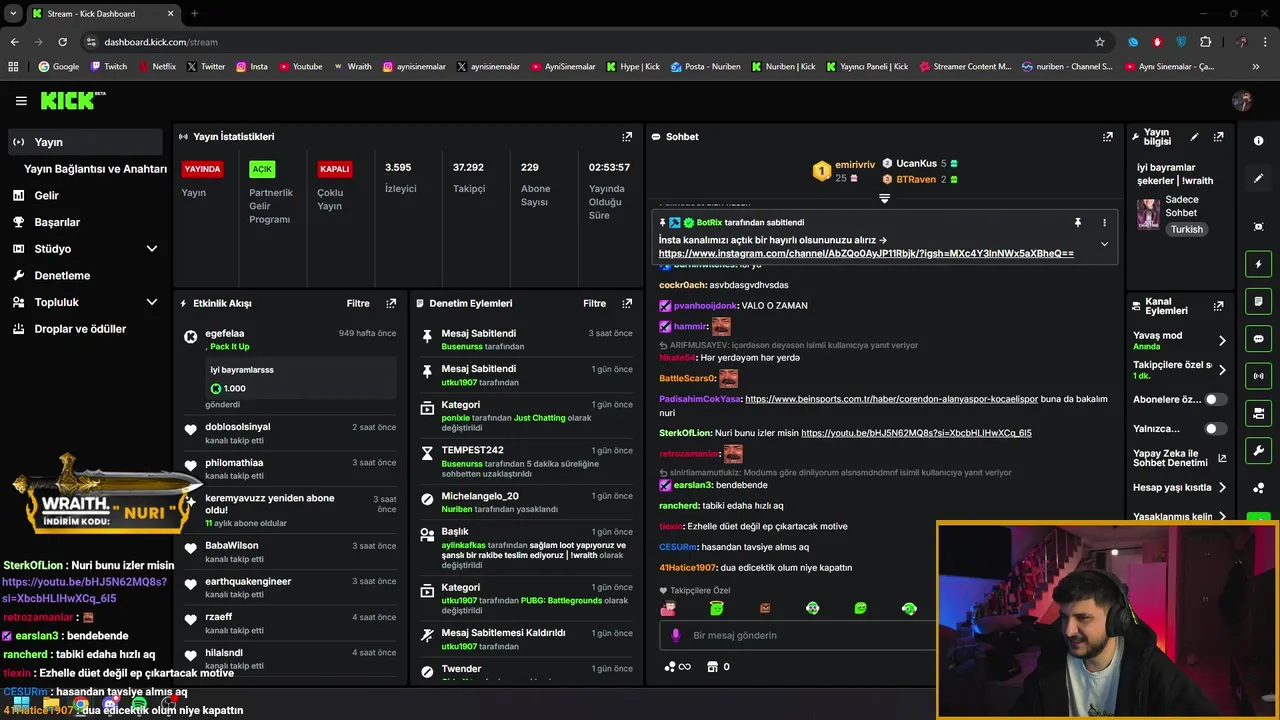Click the webcam preview thumbnail
The width and height of the screenshot is (1280, 720).
coord(1107,620)
